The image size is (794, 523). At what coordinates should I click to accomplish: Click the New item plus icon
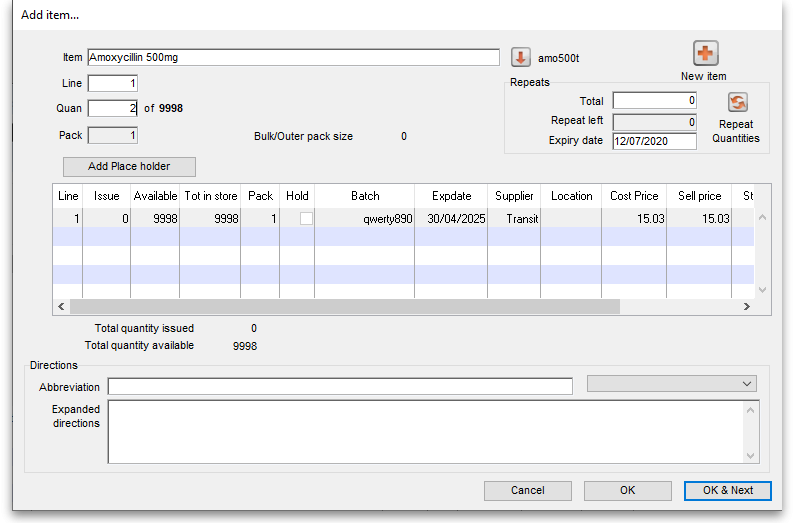point(705,54)
